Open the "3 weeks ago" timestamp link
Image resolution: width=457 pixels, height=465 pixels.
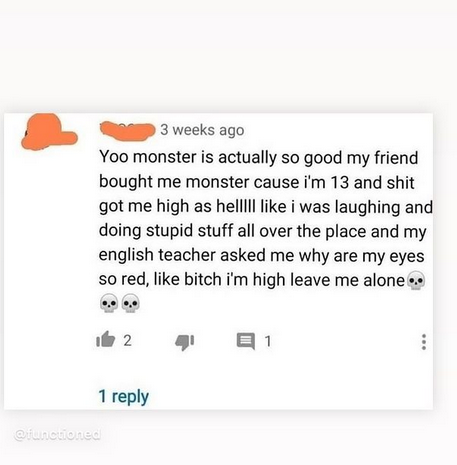point(202,130)
